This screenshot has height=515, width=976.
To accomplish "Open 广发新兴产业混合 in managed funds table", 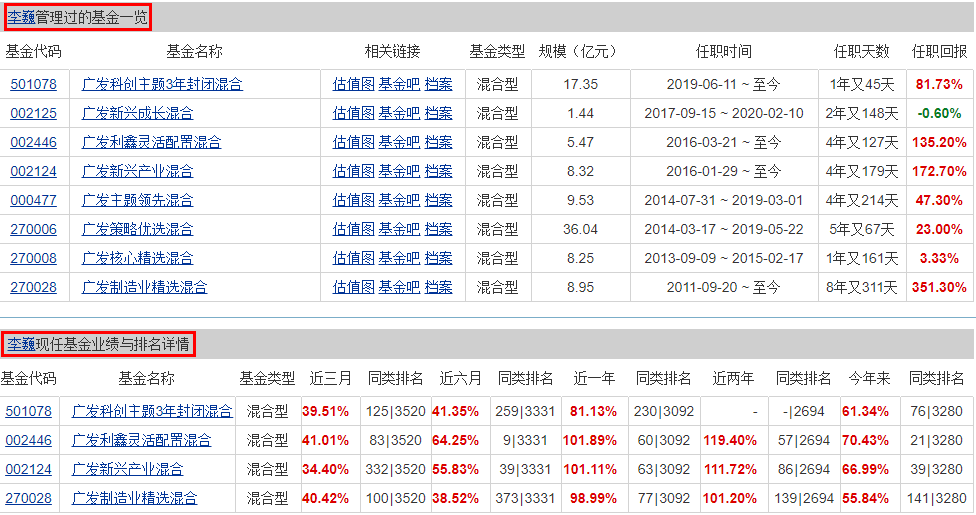I will (x=138, y=171).
